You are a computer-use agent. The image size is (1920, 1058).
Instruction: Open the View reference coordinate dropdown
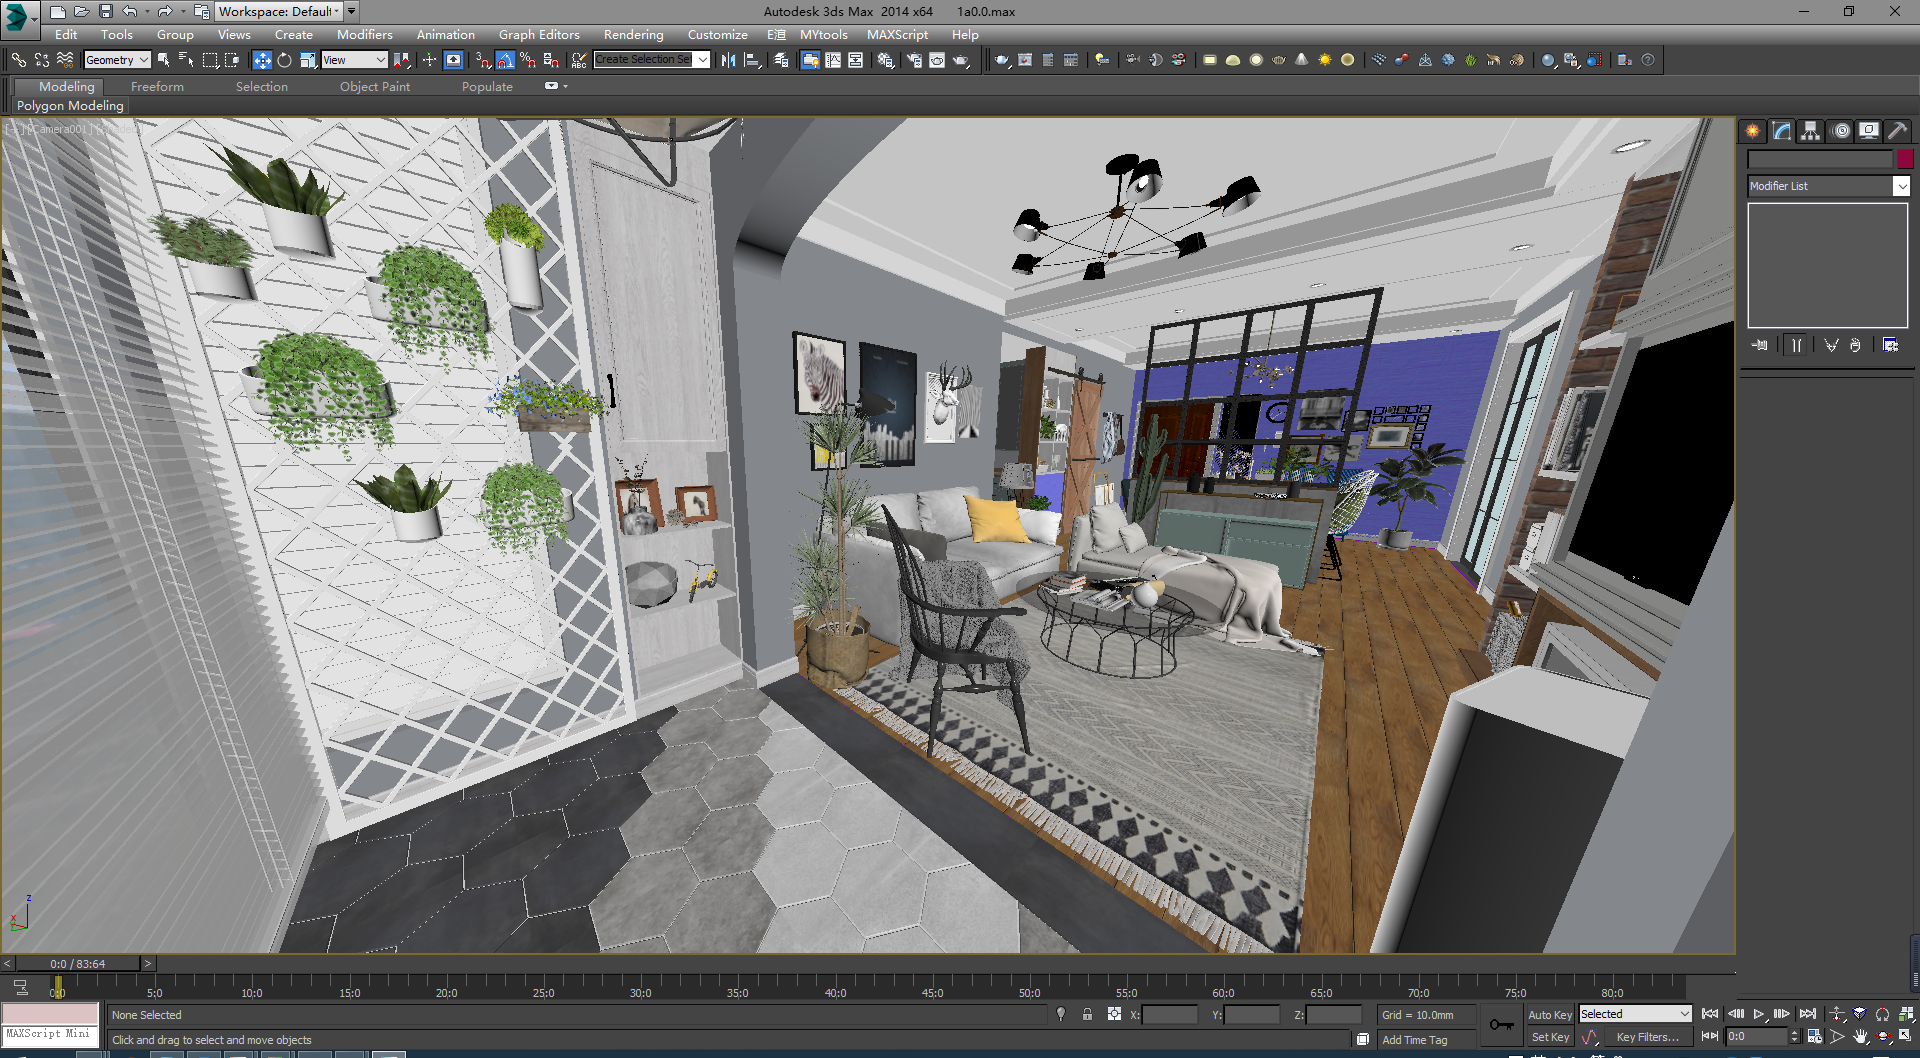coord(354,60)
